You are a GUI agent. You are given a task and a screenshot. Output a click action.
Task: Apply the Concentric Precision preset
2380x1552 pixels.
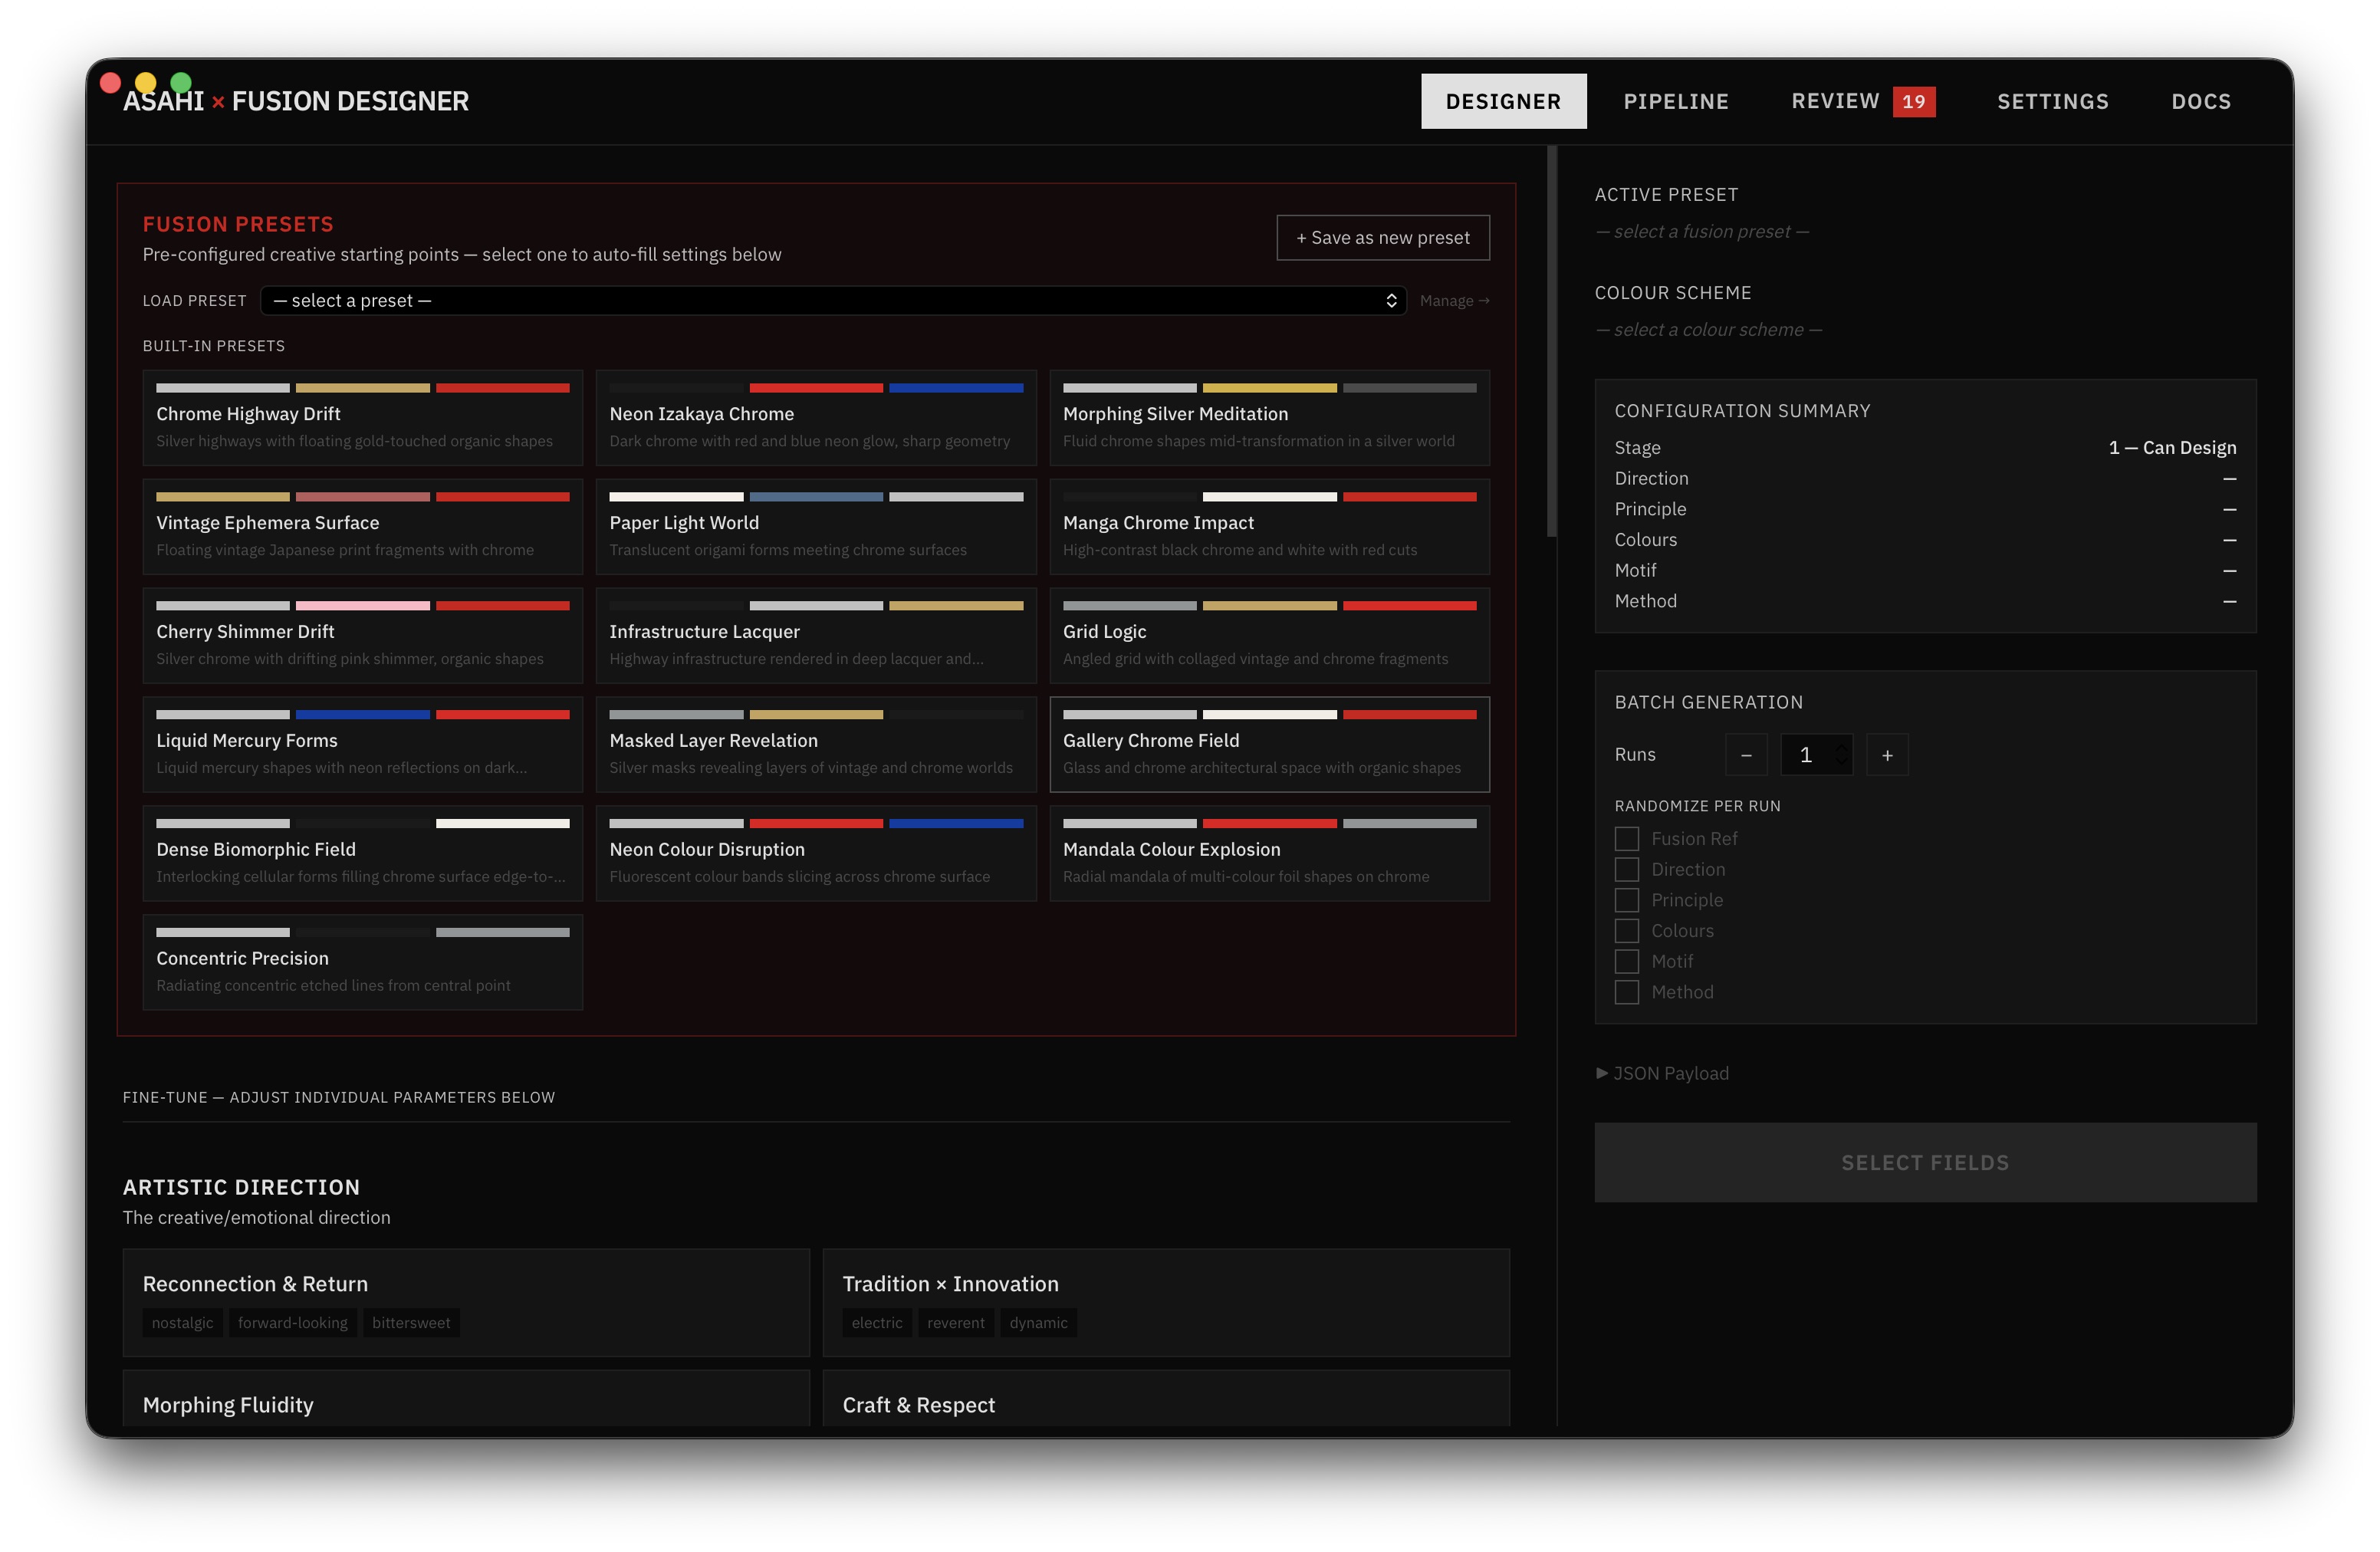coord(362,963)
